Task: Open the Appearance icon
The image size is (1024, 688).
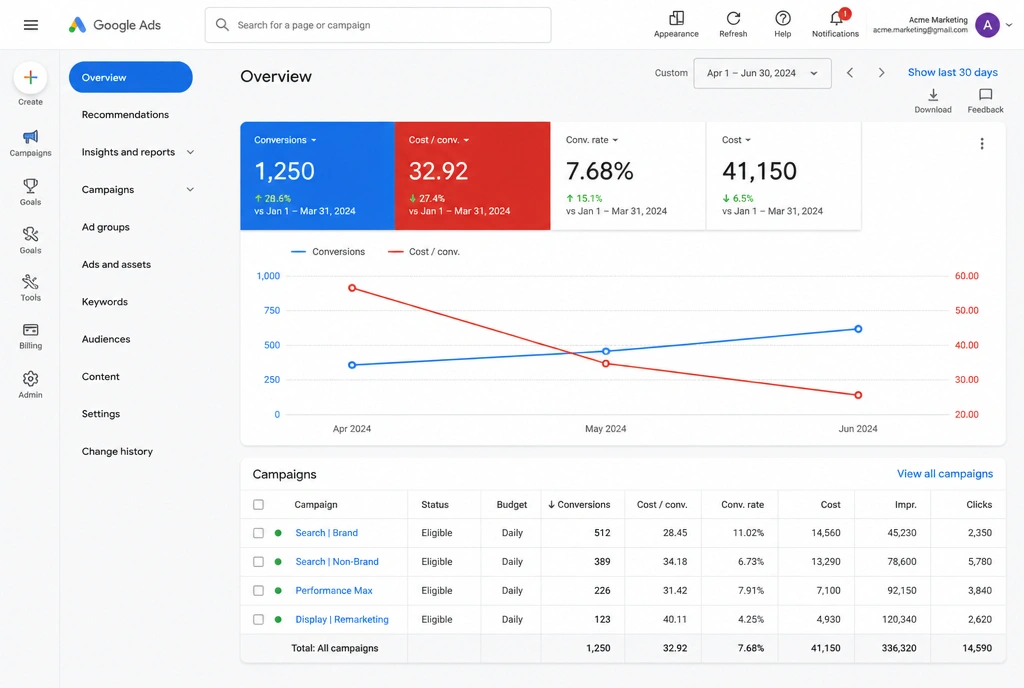Action: click(677, 18)
